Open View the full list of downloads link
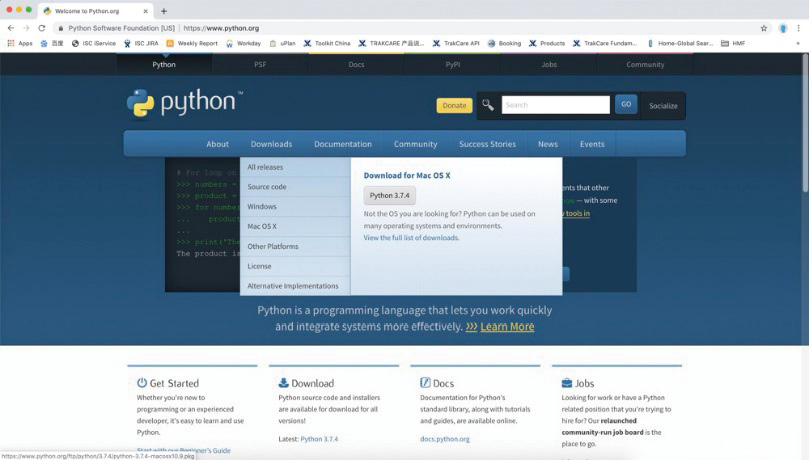Viewport: 809px width, 460px height. [411, 238]
